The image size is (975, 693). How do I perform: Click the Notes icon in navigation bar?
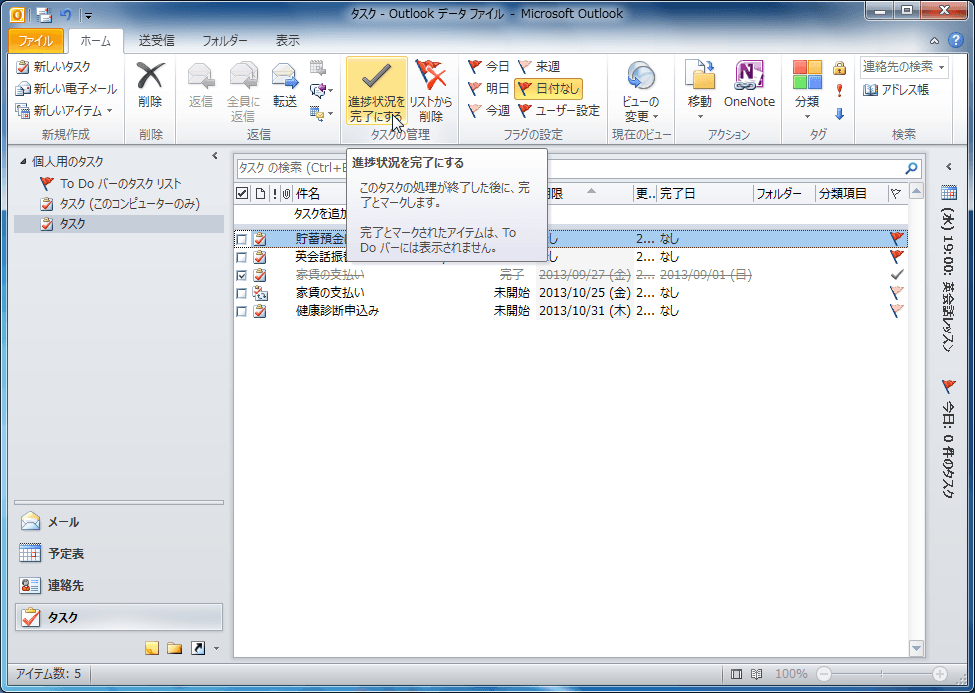pyautogui.click(x=152, y=649)
